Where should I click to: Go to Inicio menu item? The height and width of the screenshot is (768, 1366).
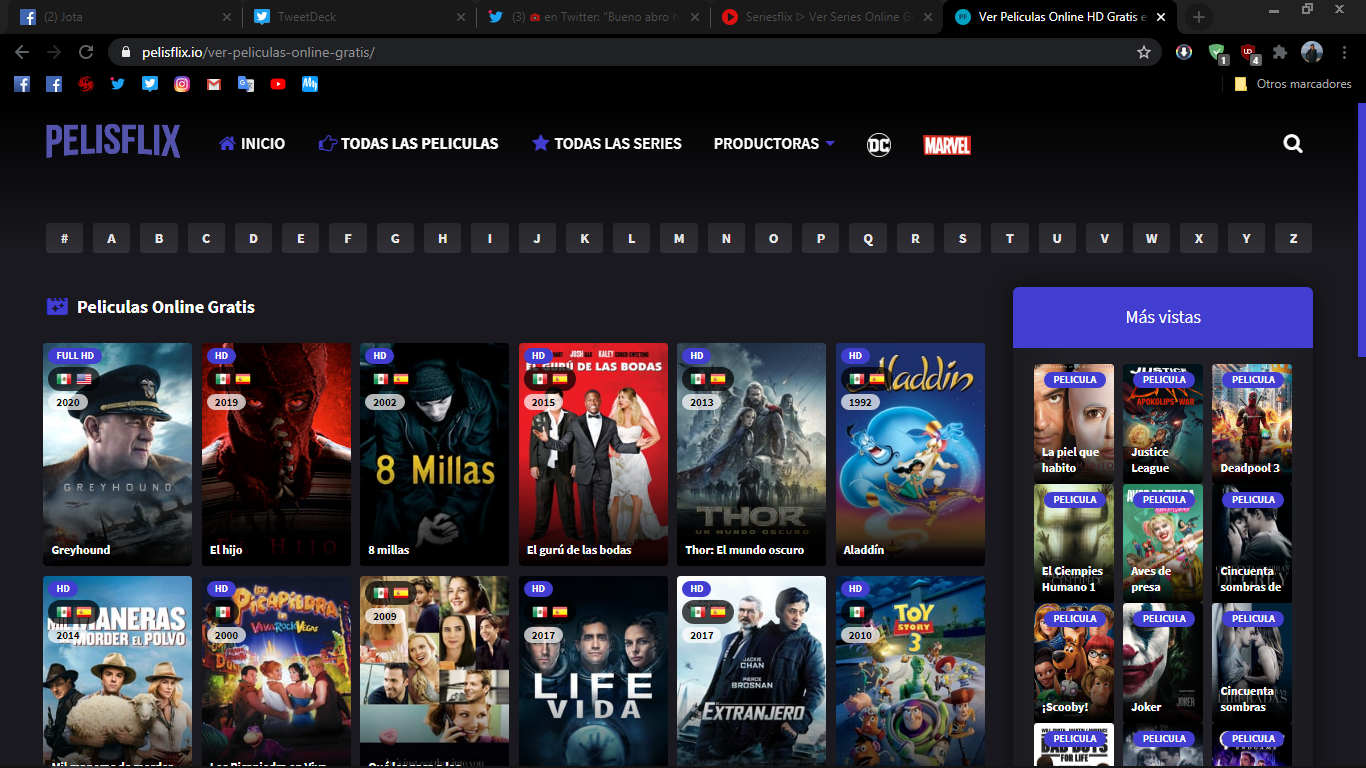(252, 144)
